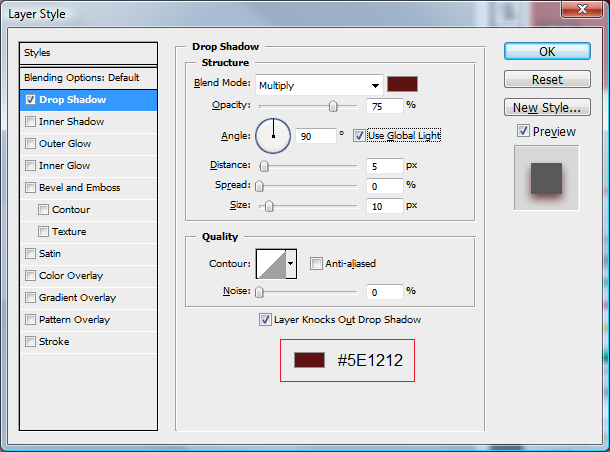Click the Spread value field
Viewport: 610px width, 452px height.
[x=384, y=186]
